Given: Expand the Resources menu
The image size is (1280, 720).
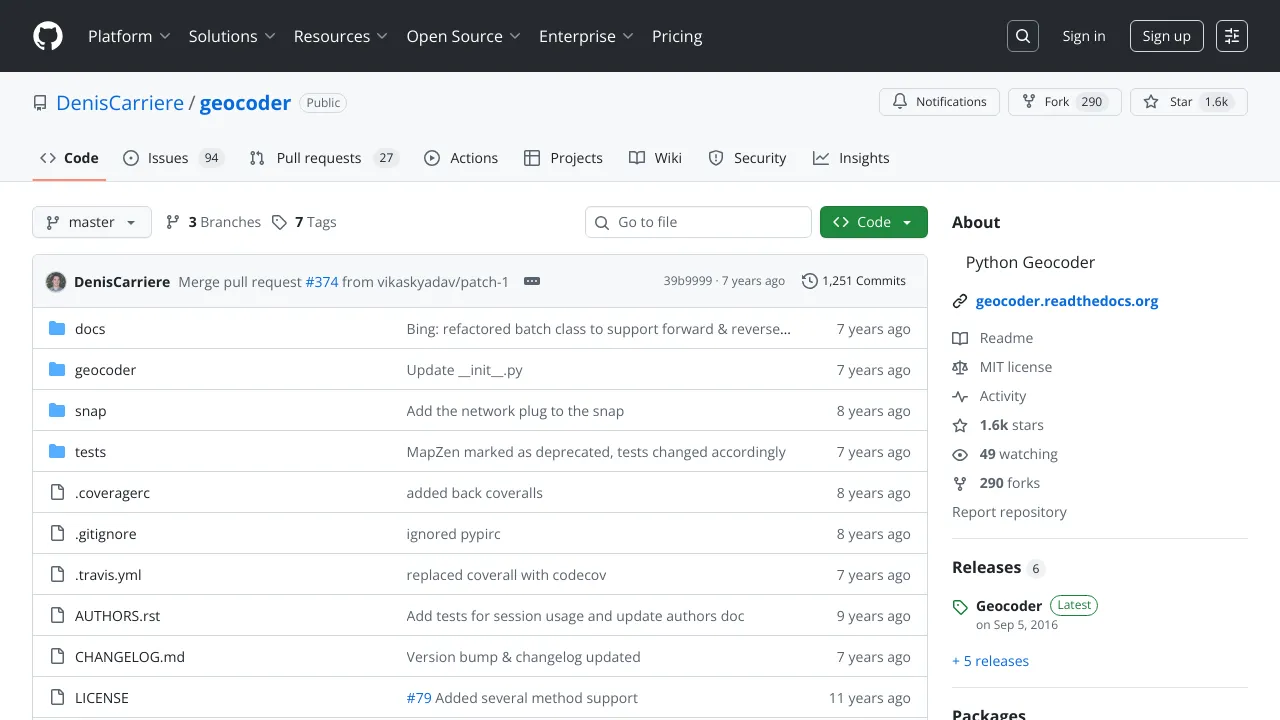Looking at the screenshot, I should [x=341, y=36].
